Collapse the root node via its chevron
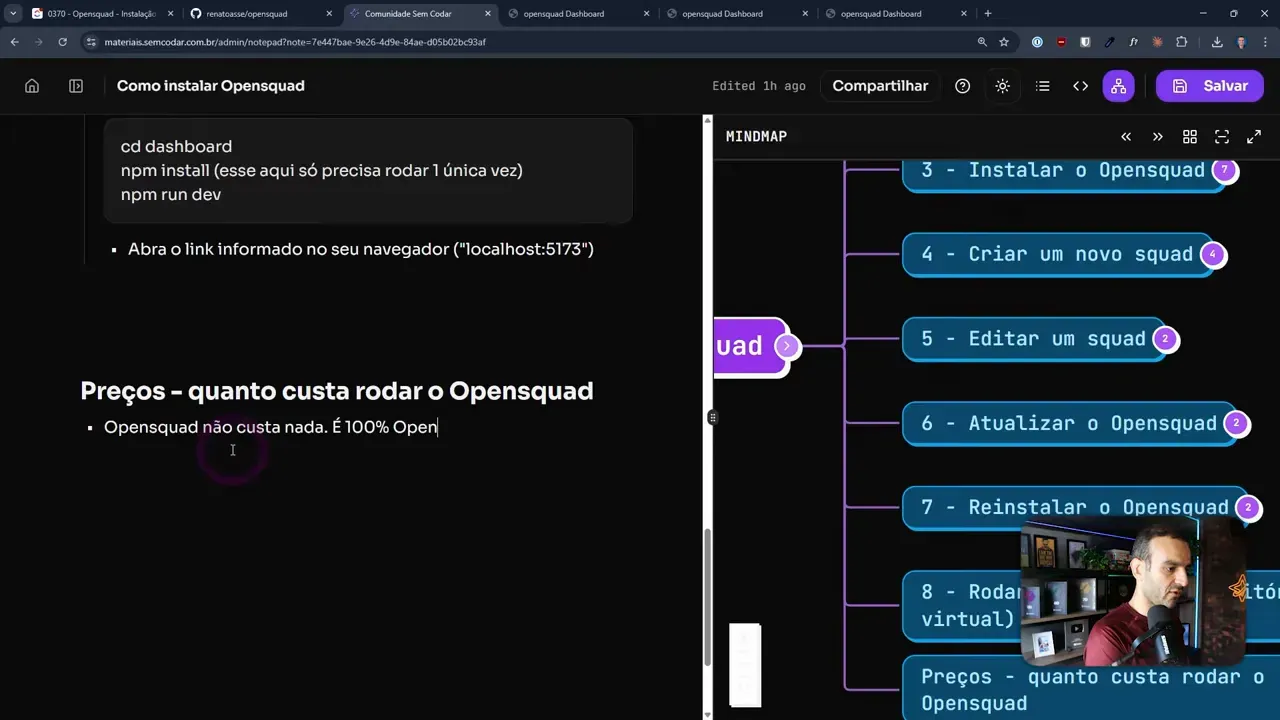This screenshot has width=1280, height=720. [x=787, y=346]
